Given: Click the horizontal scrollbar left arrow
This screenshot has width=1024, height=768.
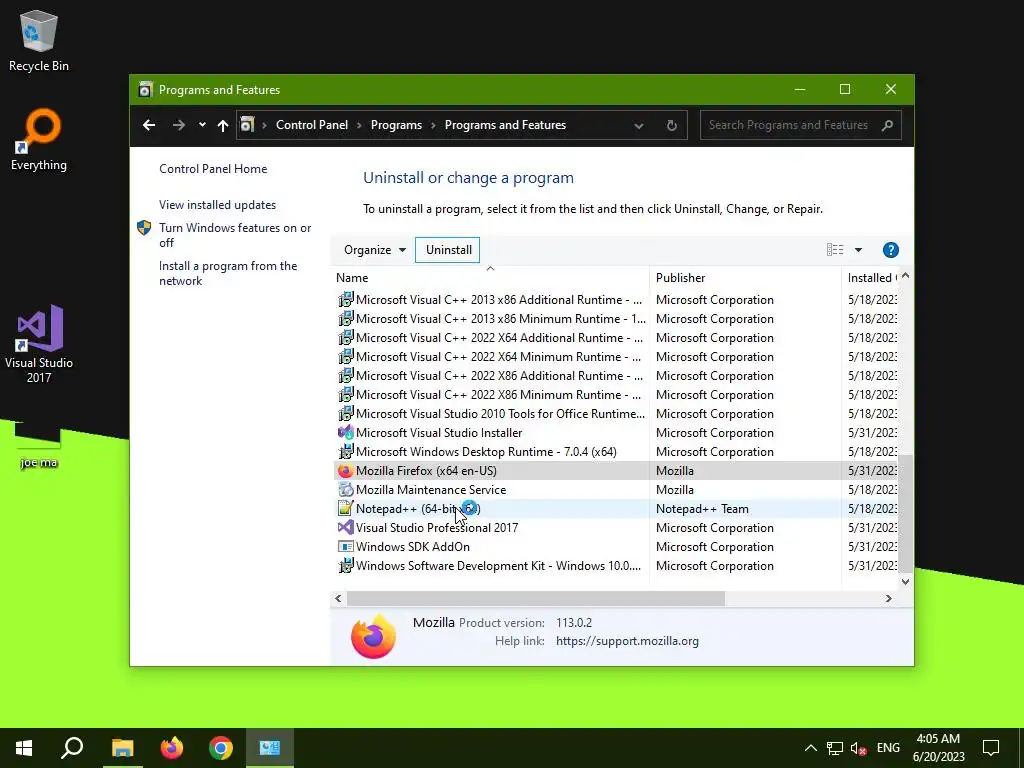Looking at the screenshot, I should tap(338, 598).
